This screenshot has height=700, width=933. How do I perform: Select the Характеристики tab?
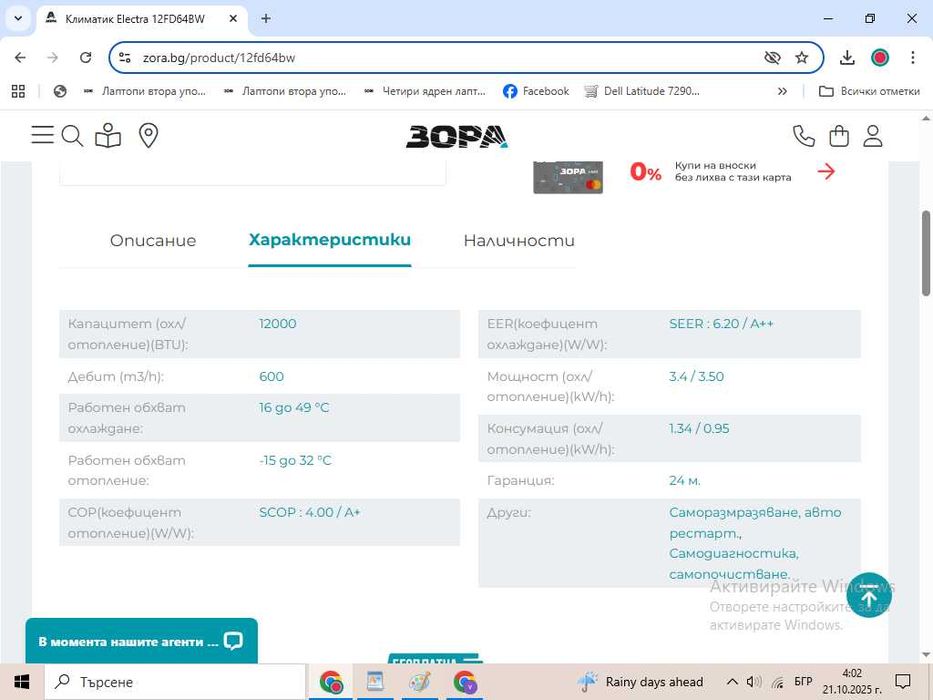pos(330,240)
